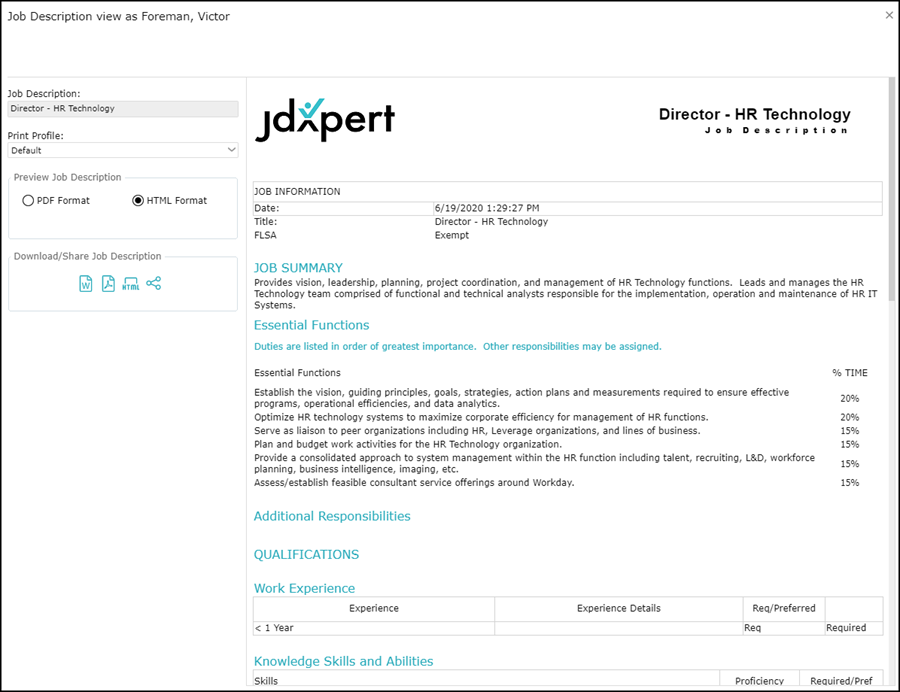Viewport: 900px width, 692px height.
Task: Click the Job Description name field
Action: pyautogui.click(x=123, y=109)
